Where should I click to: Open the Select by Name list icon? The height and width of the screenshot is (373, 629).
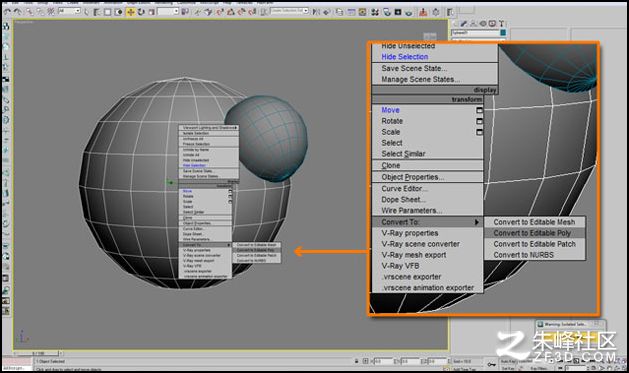[x=97, y=12]
